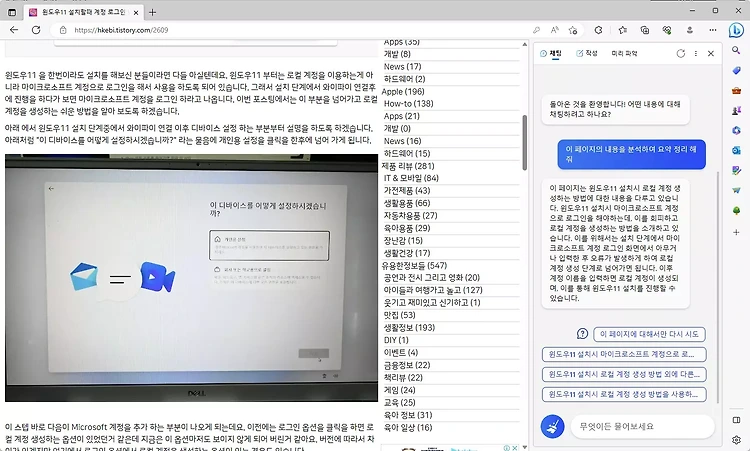The width and height of the screenshot is (750, 451).
Task: Close the Bing chat panel
Action: pos(711,54)
